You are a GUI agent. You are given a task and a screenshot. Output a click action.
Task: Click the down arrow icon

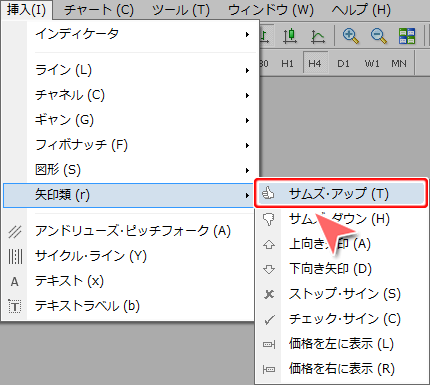coord(269,269)
